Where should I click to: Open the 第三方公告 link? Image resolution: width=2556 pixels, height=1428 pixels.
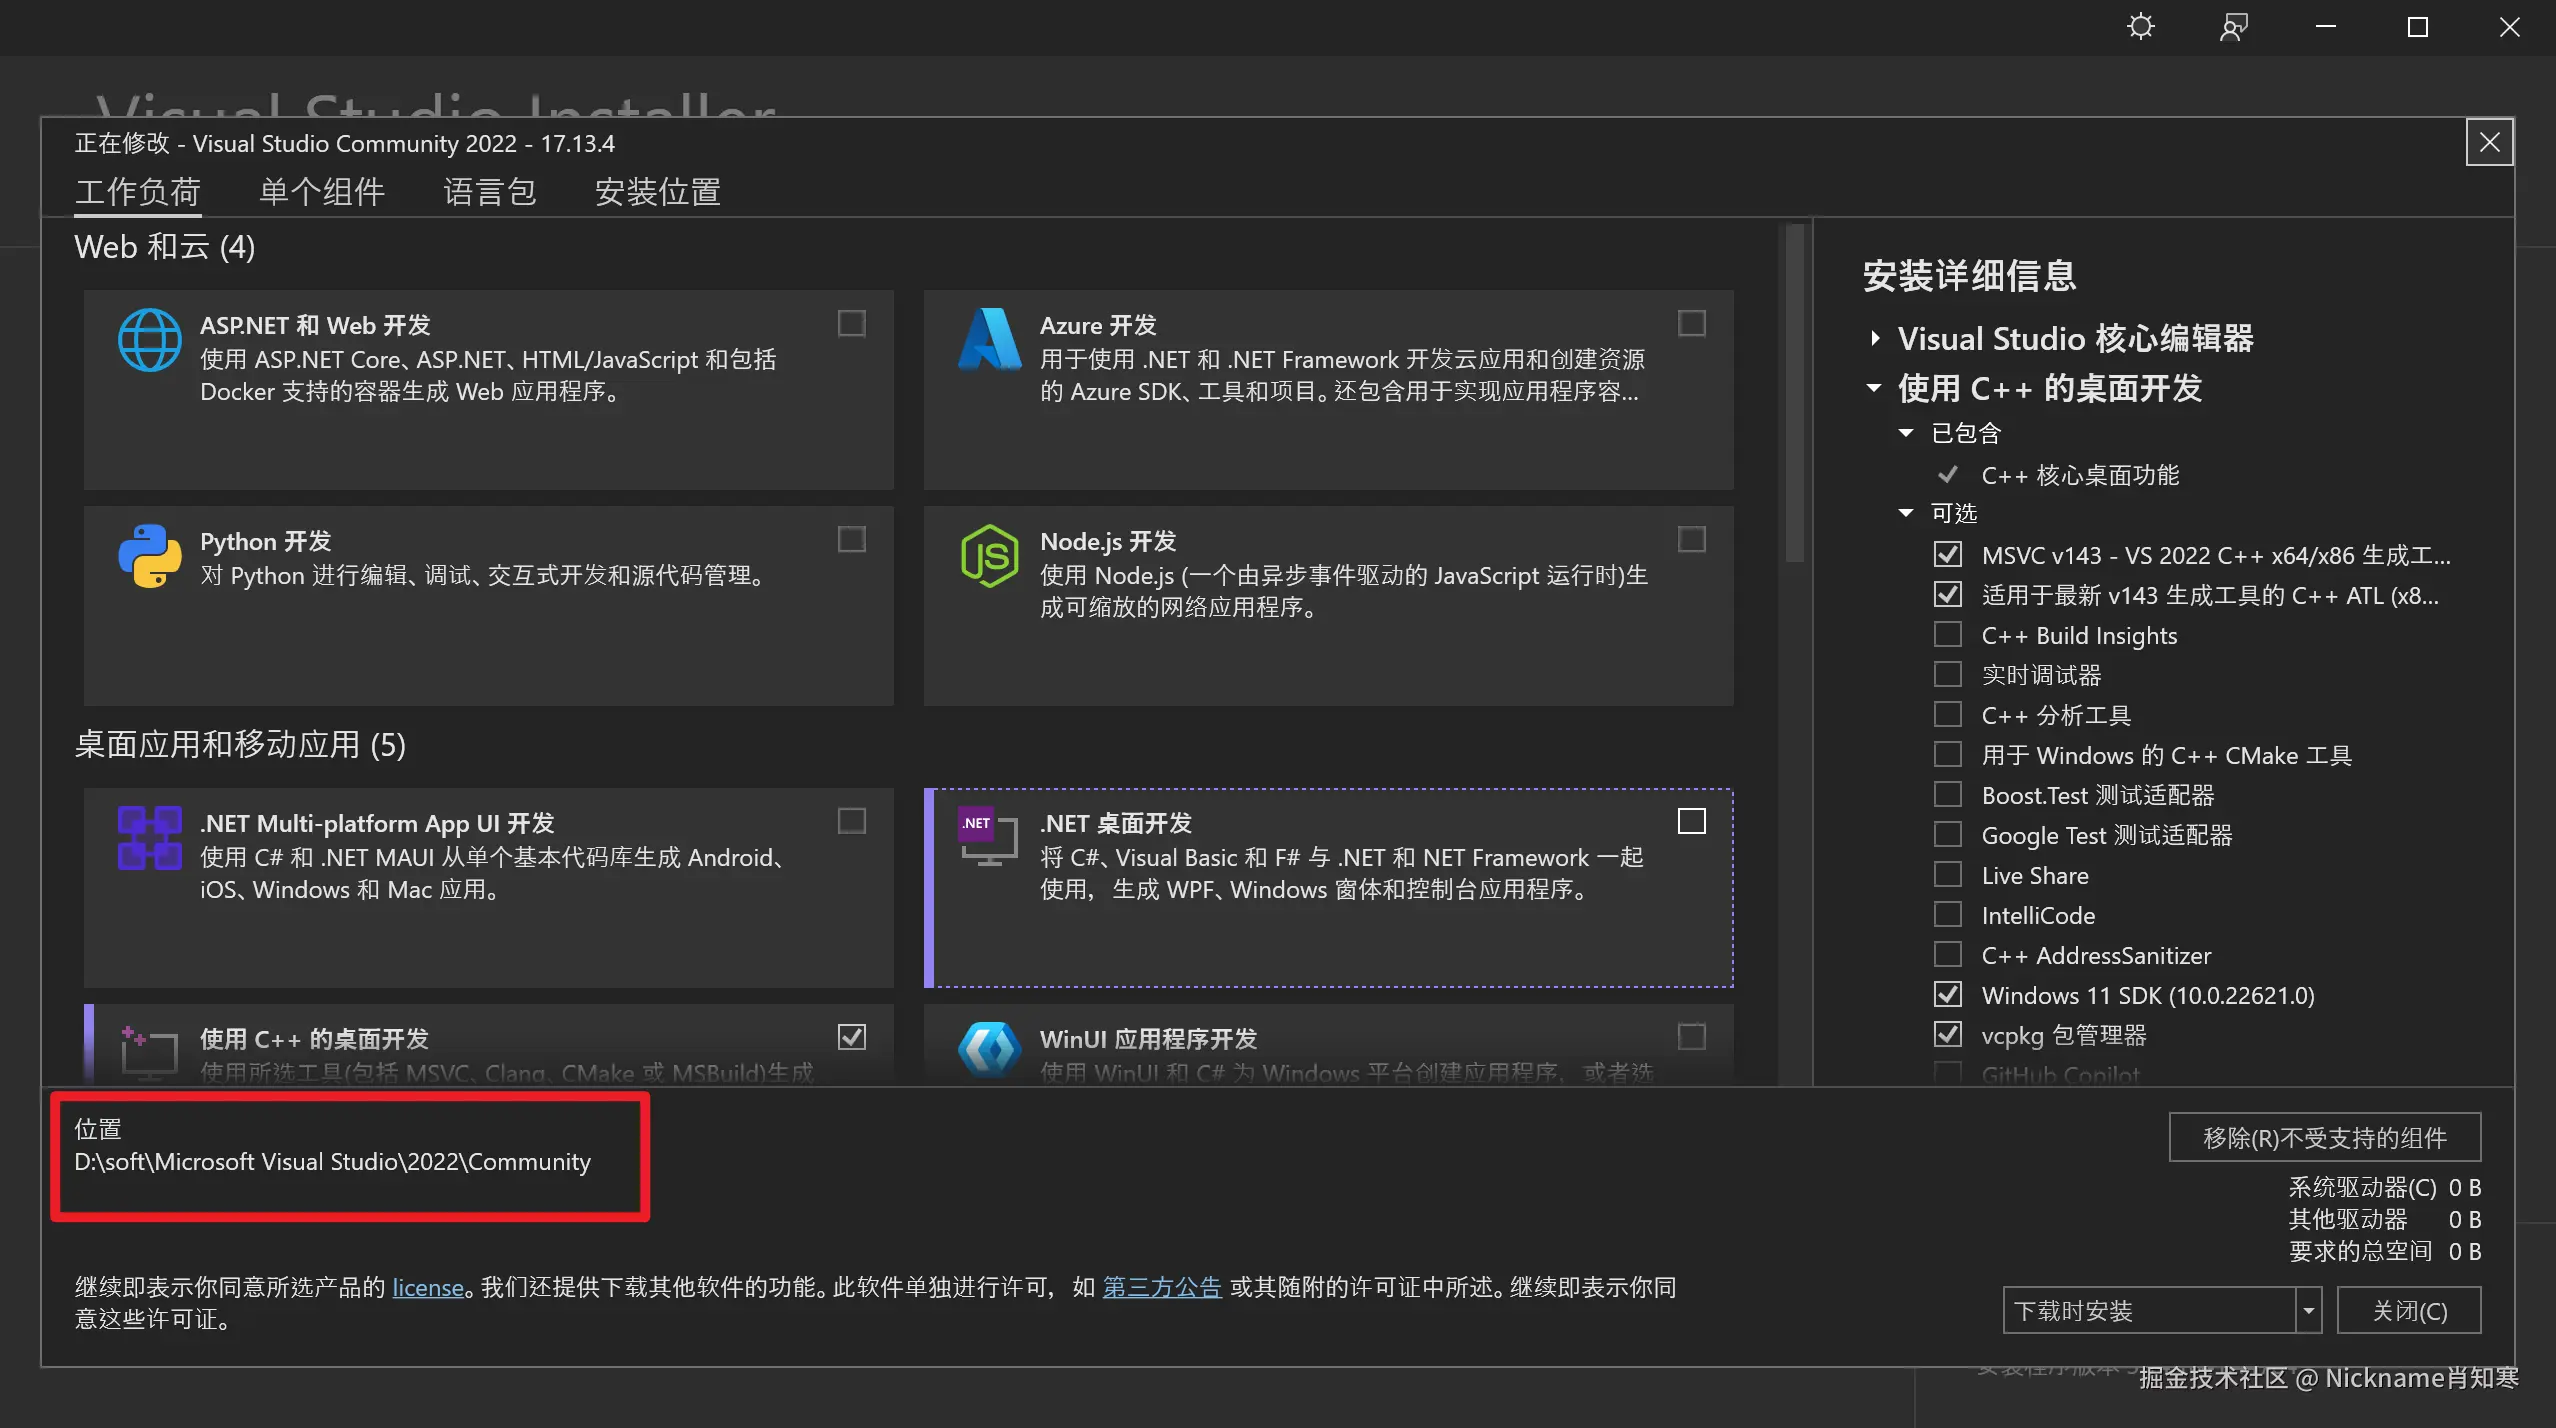coord(1162,1287)
